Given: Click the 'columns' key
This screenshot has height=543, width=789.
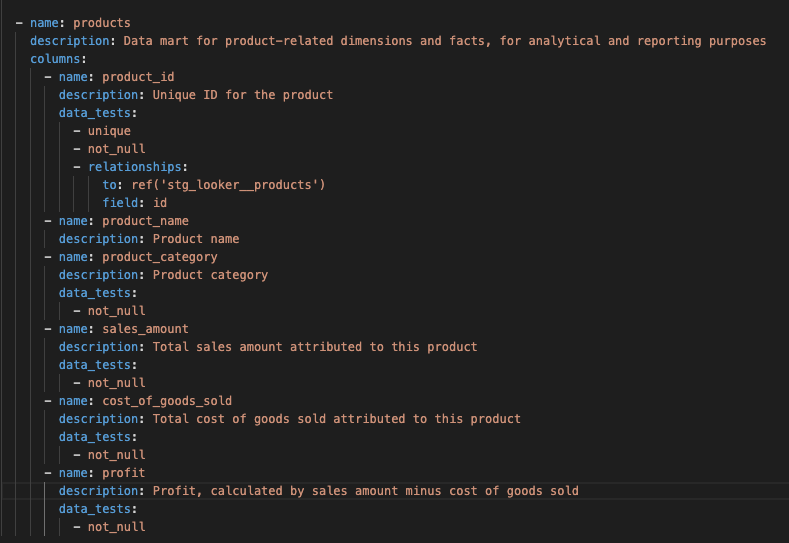Looking at the screenshot, I should (x=55, y=59).
